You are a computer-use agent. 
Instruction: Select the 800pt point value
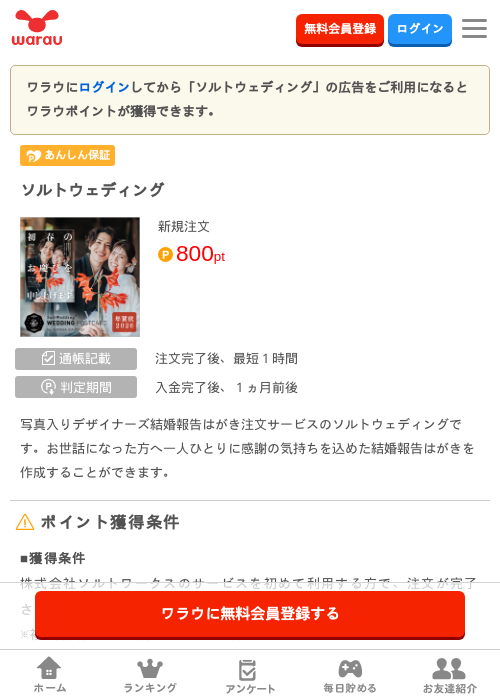pyautogui.click(x=200, y=254)
